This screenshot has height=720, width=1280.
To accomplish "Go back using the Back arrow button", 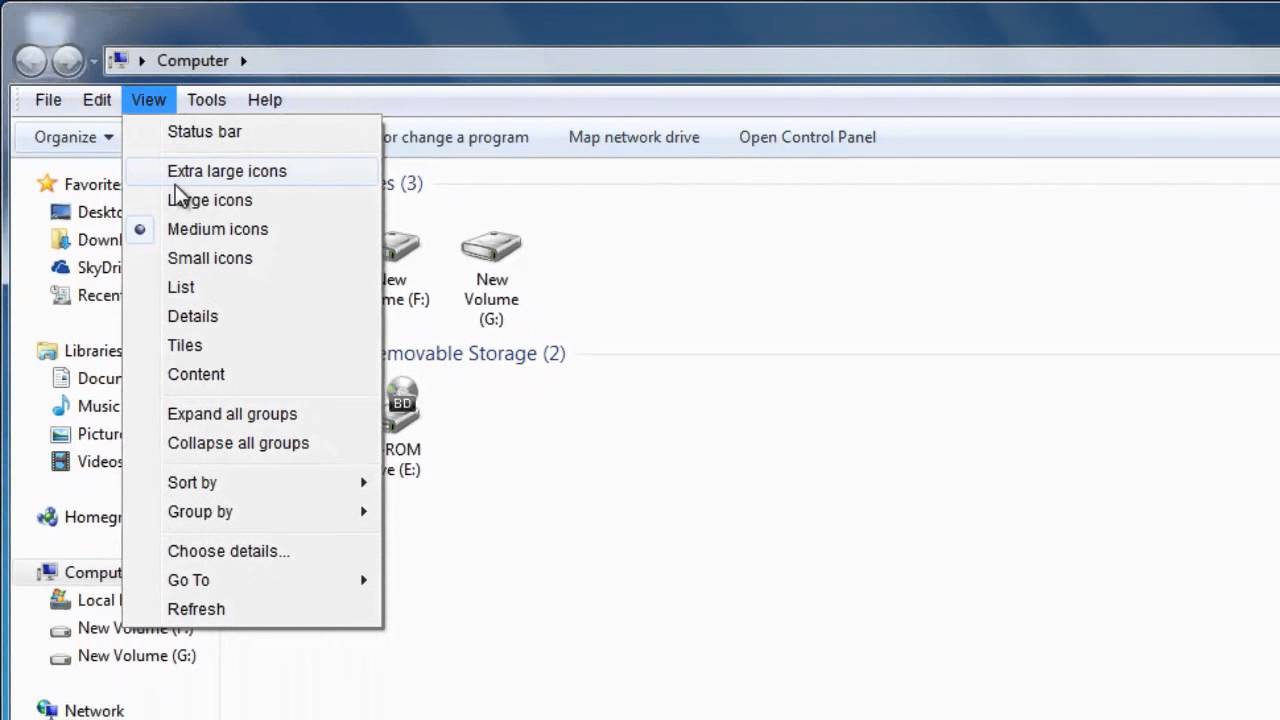I will coord(31,61).
